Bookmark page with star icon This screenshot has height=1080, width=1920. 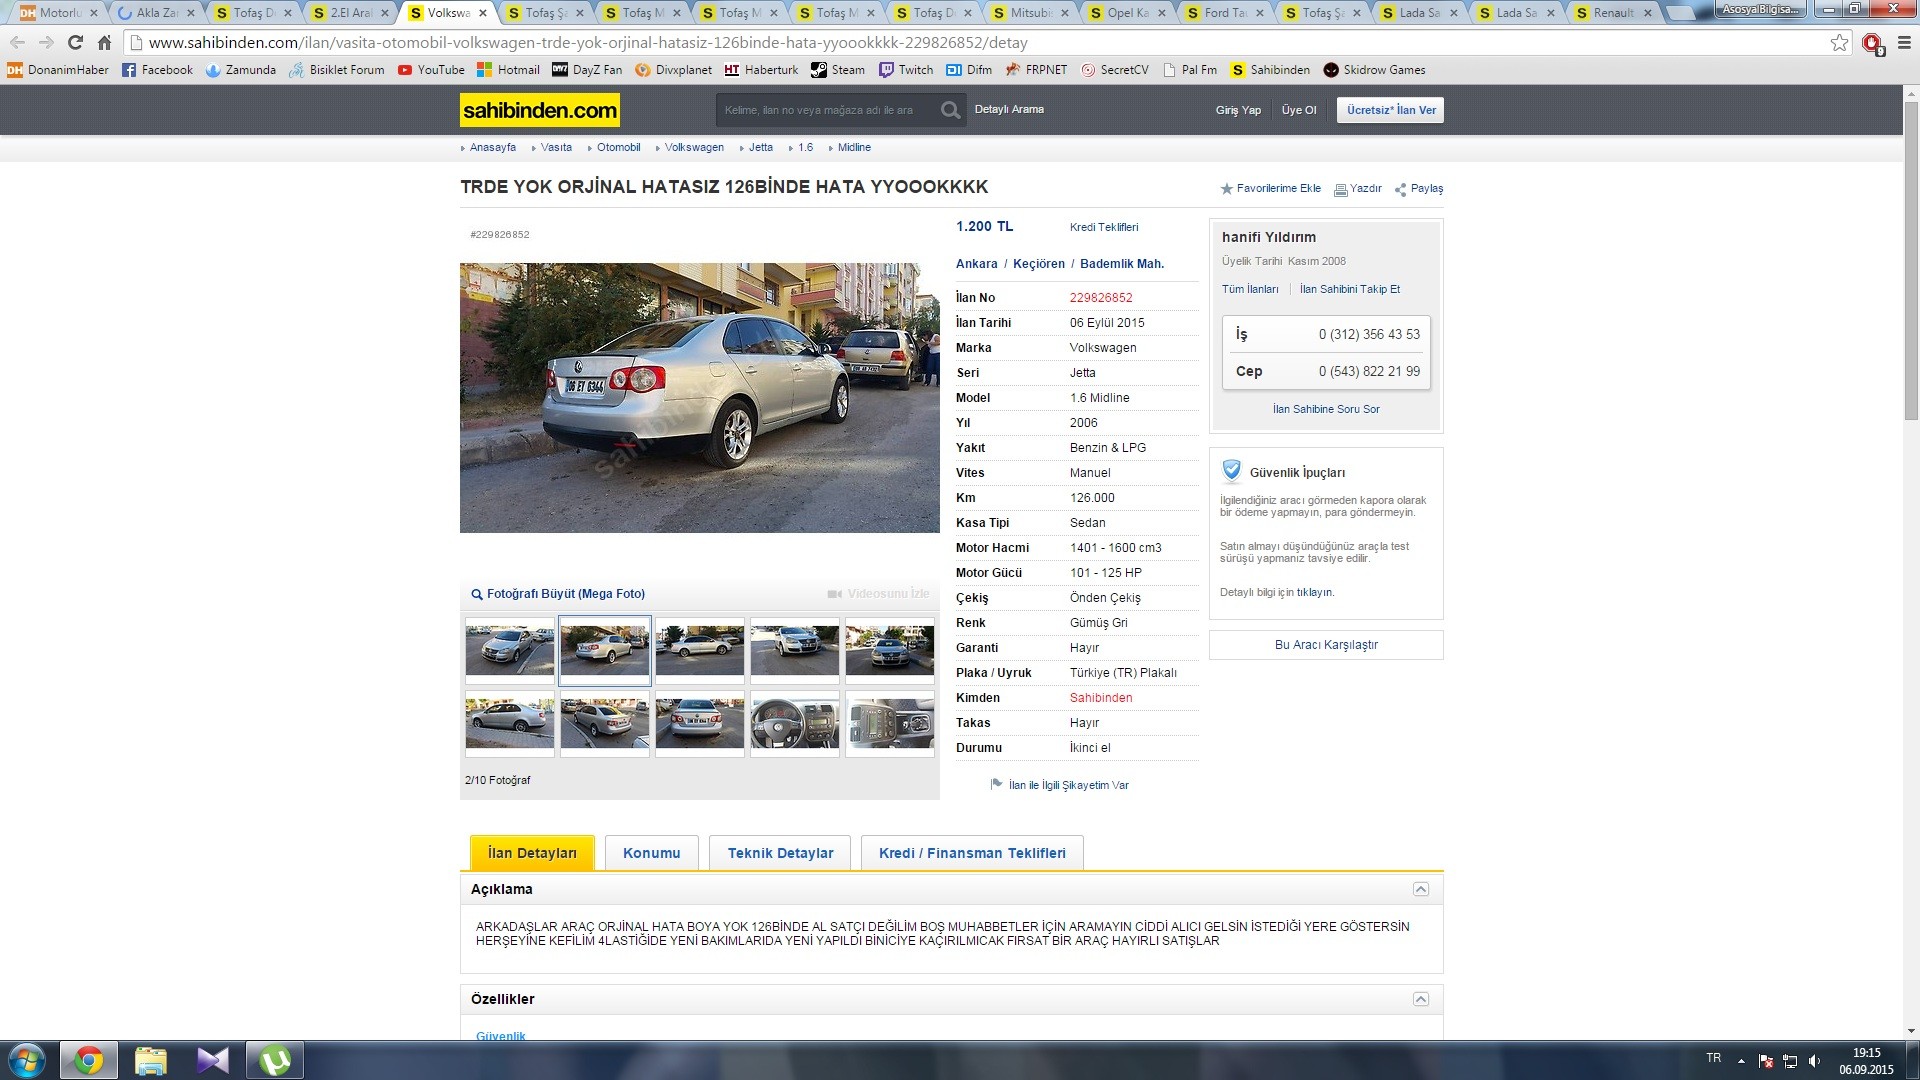click(x=1839, y=43)
